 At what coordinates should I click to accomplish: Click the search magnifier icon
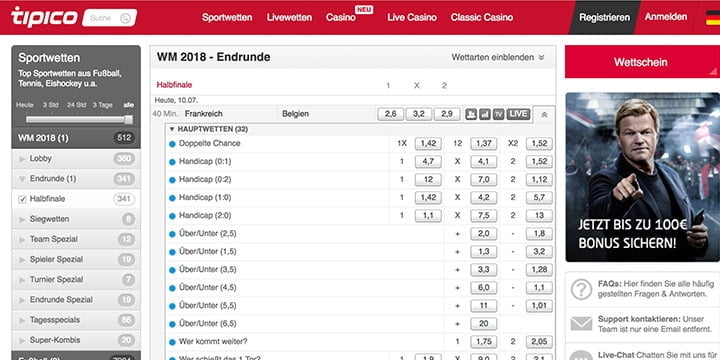[125, 18]
